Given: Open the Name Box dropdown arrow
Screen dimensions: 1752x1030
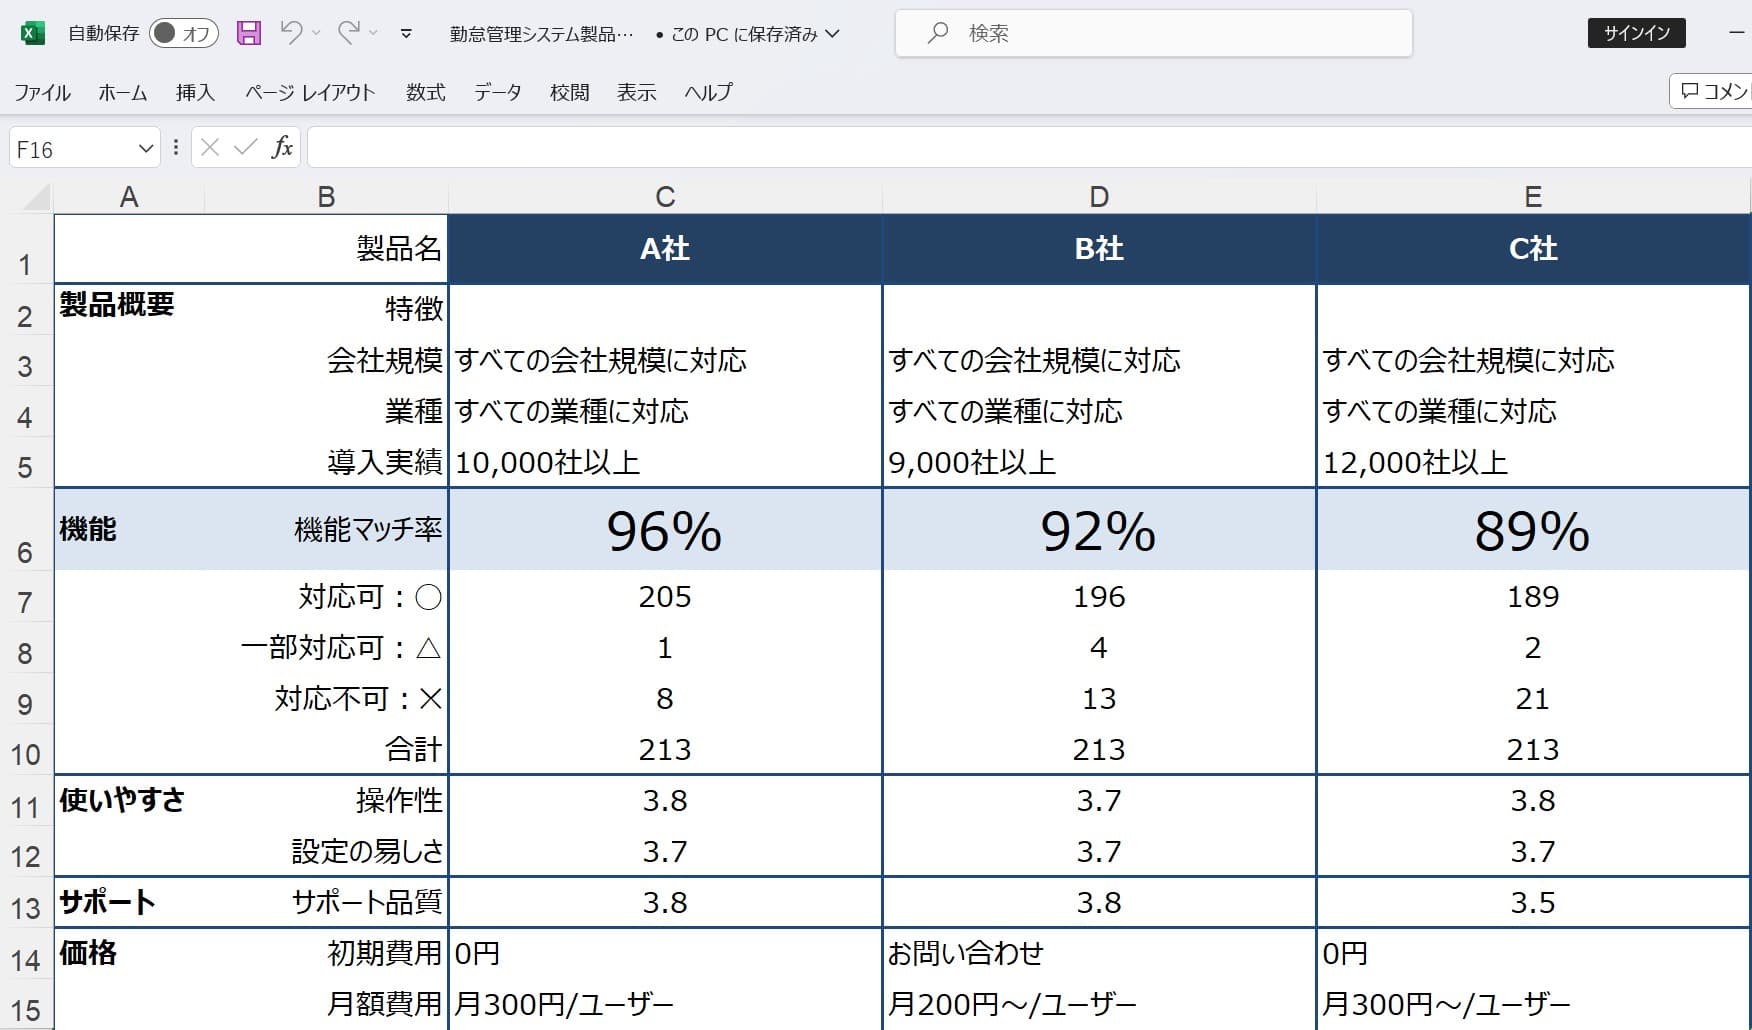Looking at the screenshot, I should click(143, 147).
